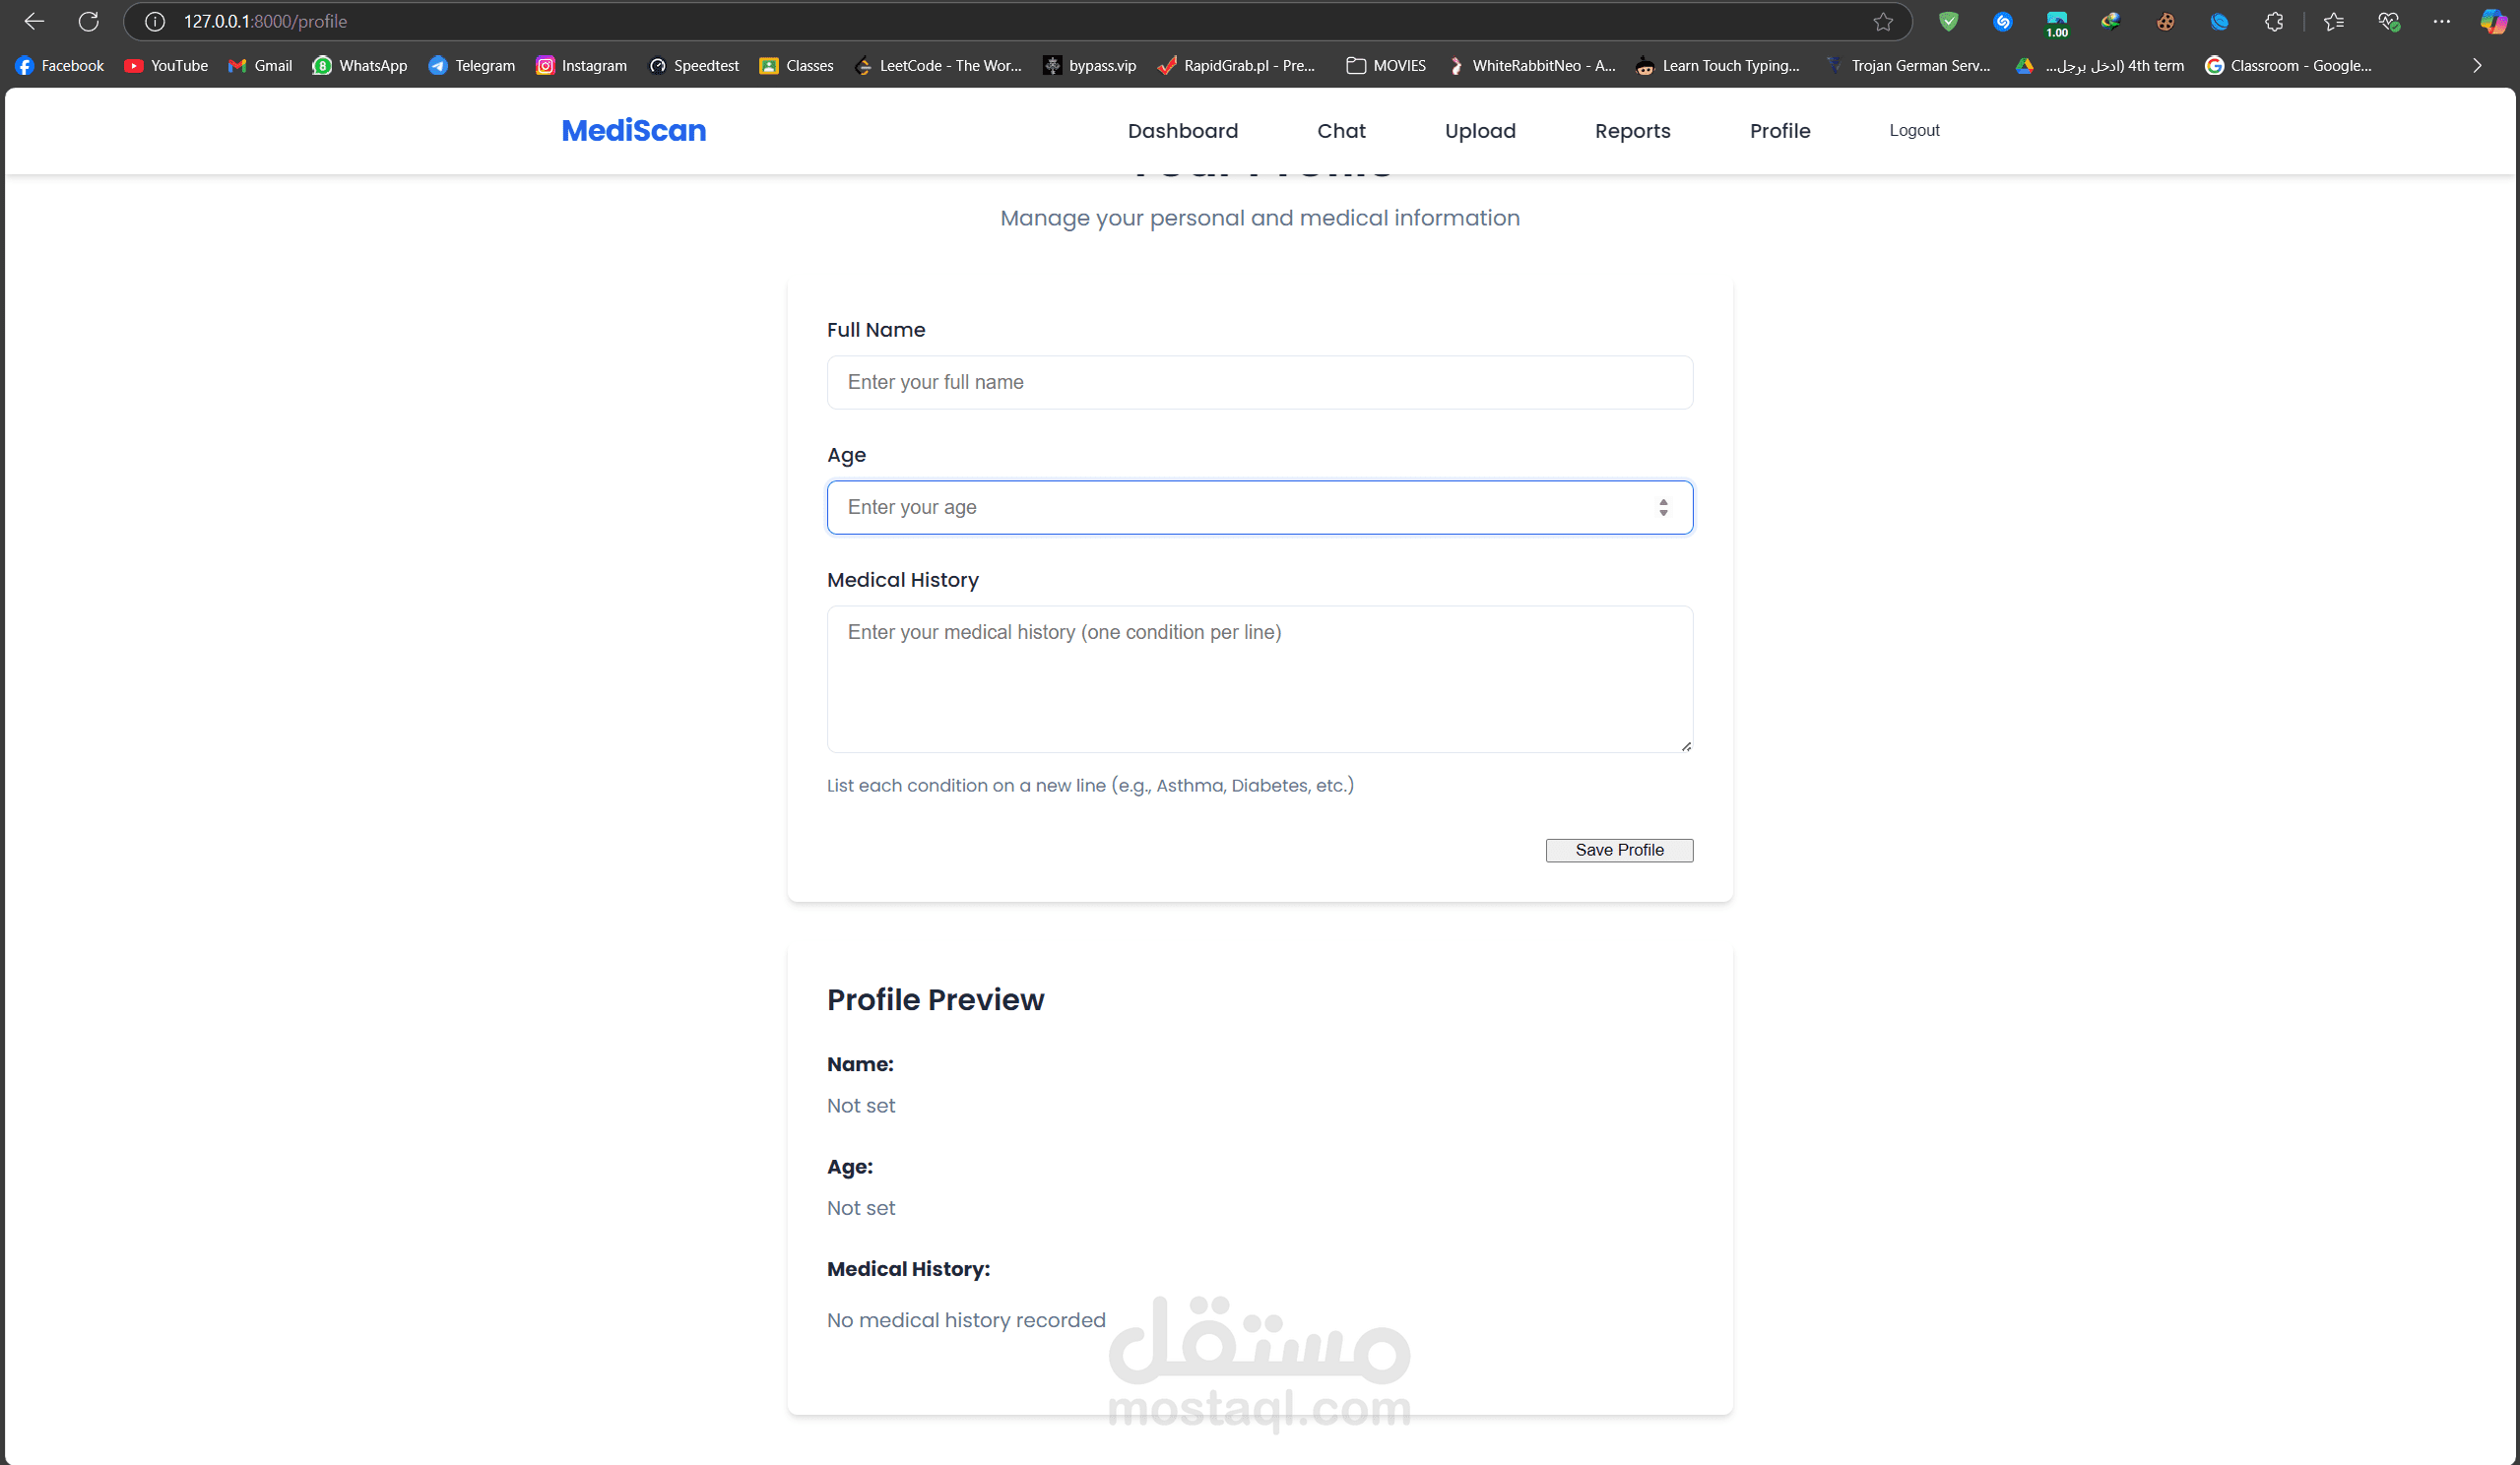Click inside Medical History text area
2520x1465 pixels.
[1259, 680]
